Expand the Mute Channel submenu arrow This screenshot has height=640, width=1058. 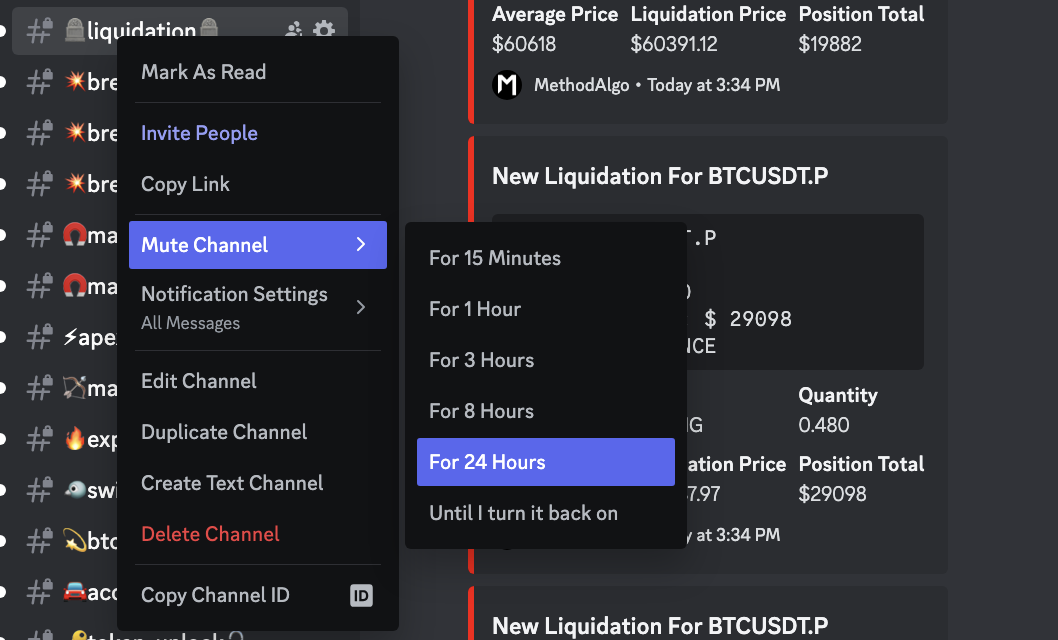[361, 245]
